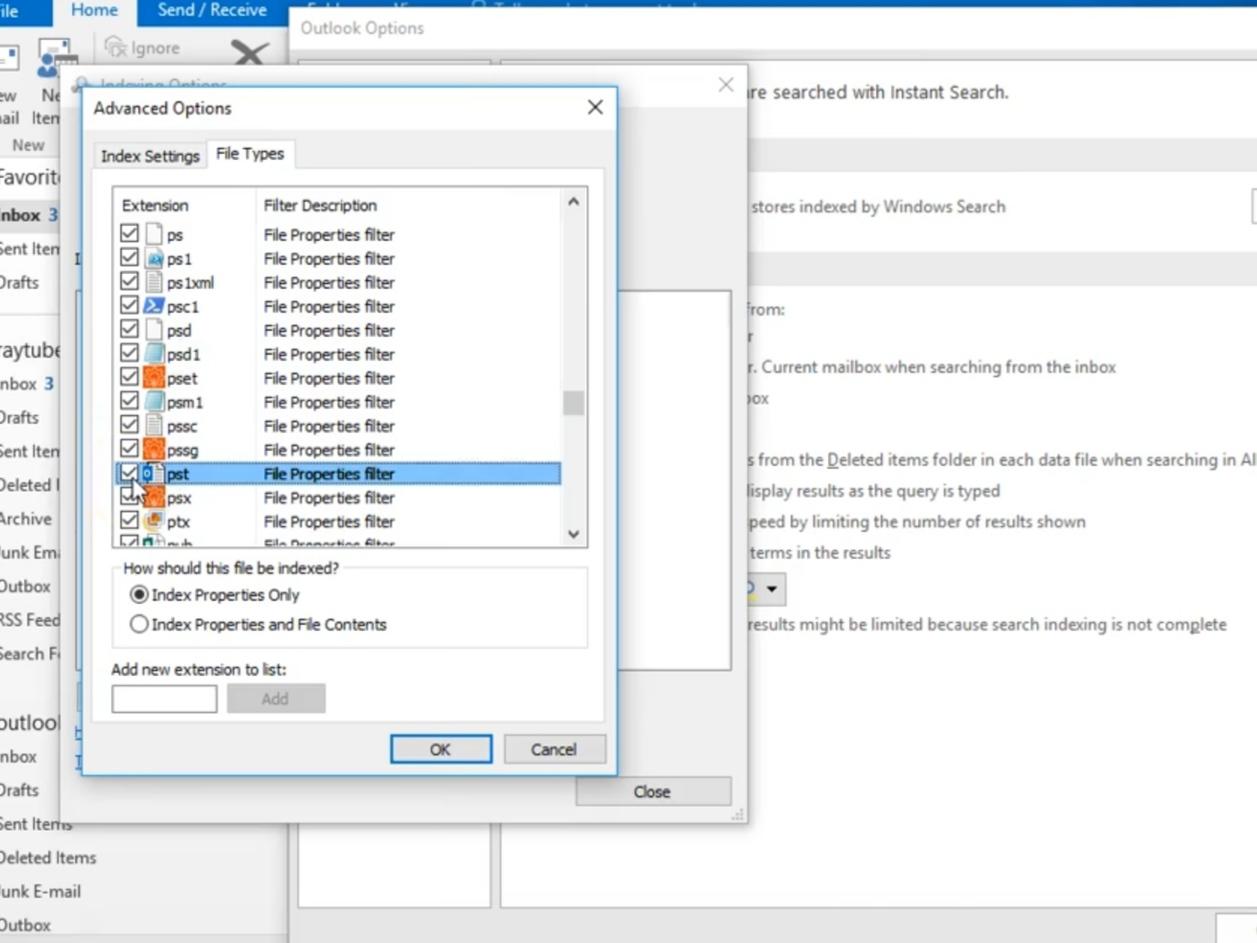Click the pset orange file icon

[x=153, y=378]
